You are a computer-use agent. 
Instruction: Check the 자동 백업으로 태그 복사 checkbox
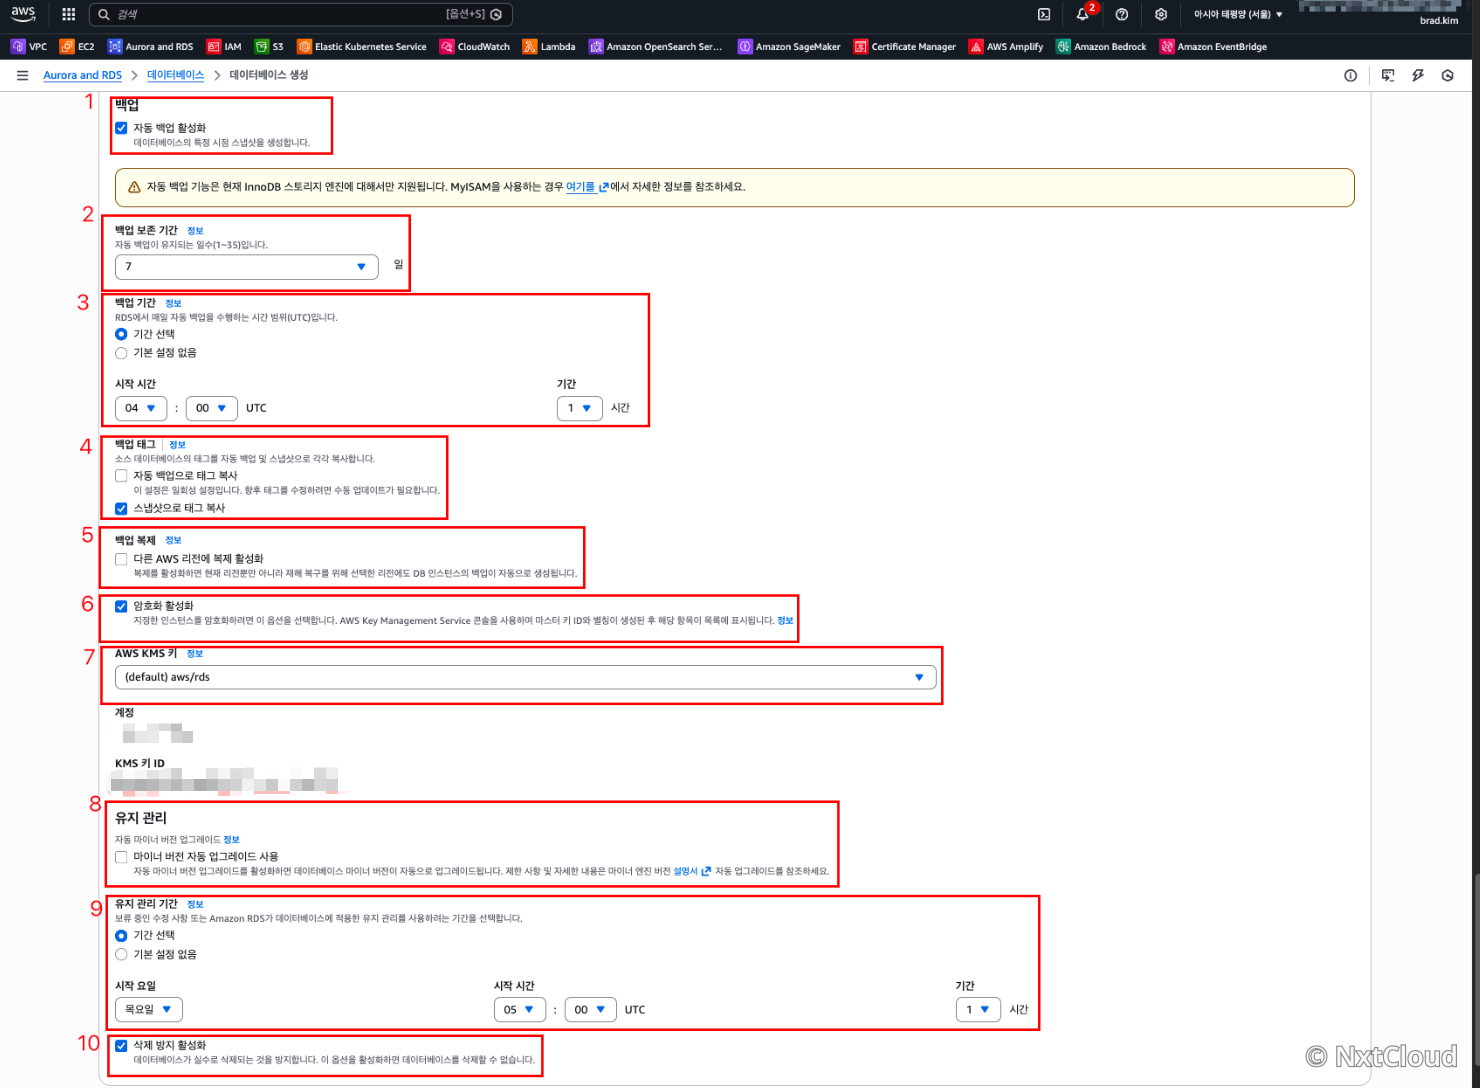[x=121, y=476]
